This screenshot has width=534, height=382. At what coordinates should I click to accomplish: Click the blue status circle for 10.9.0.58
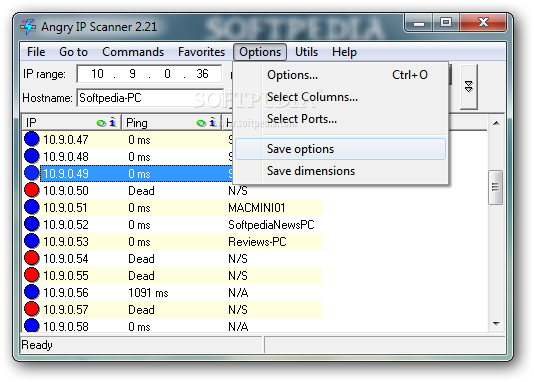[32, 325]
